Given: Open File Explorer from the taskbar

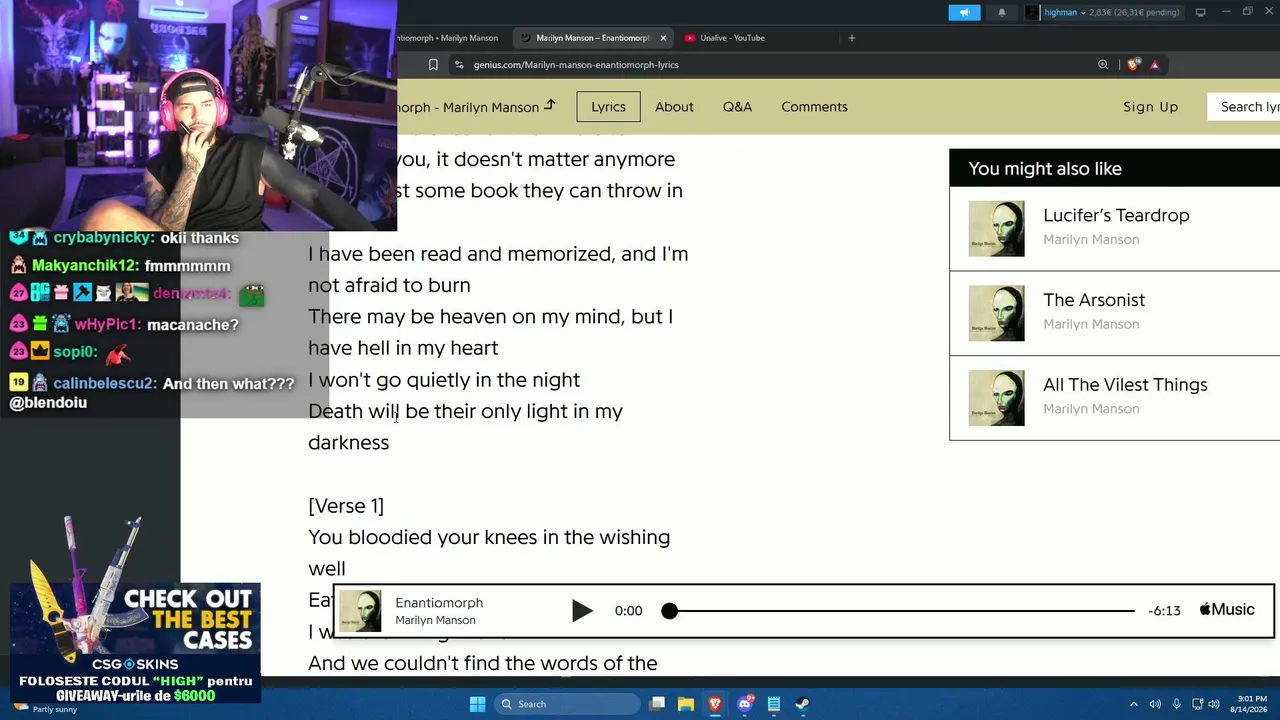Looking at the screenshot, I should point(686,704).
